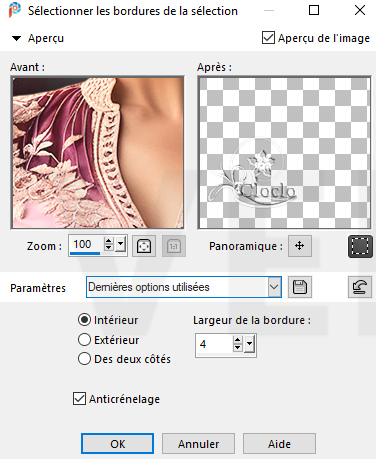The width and height of the screenshot is (376, 459).
Task: Select the Des deux côtés radio button
Action: point(84,359)
